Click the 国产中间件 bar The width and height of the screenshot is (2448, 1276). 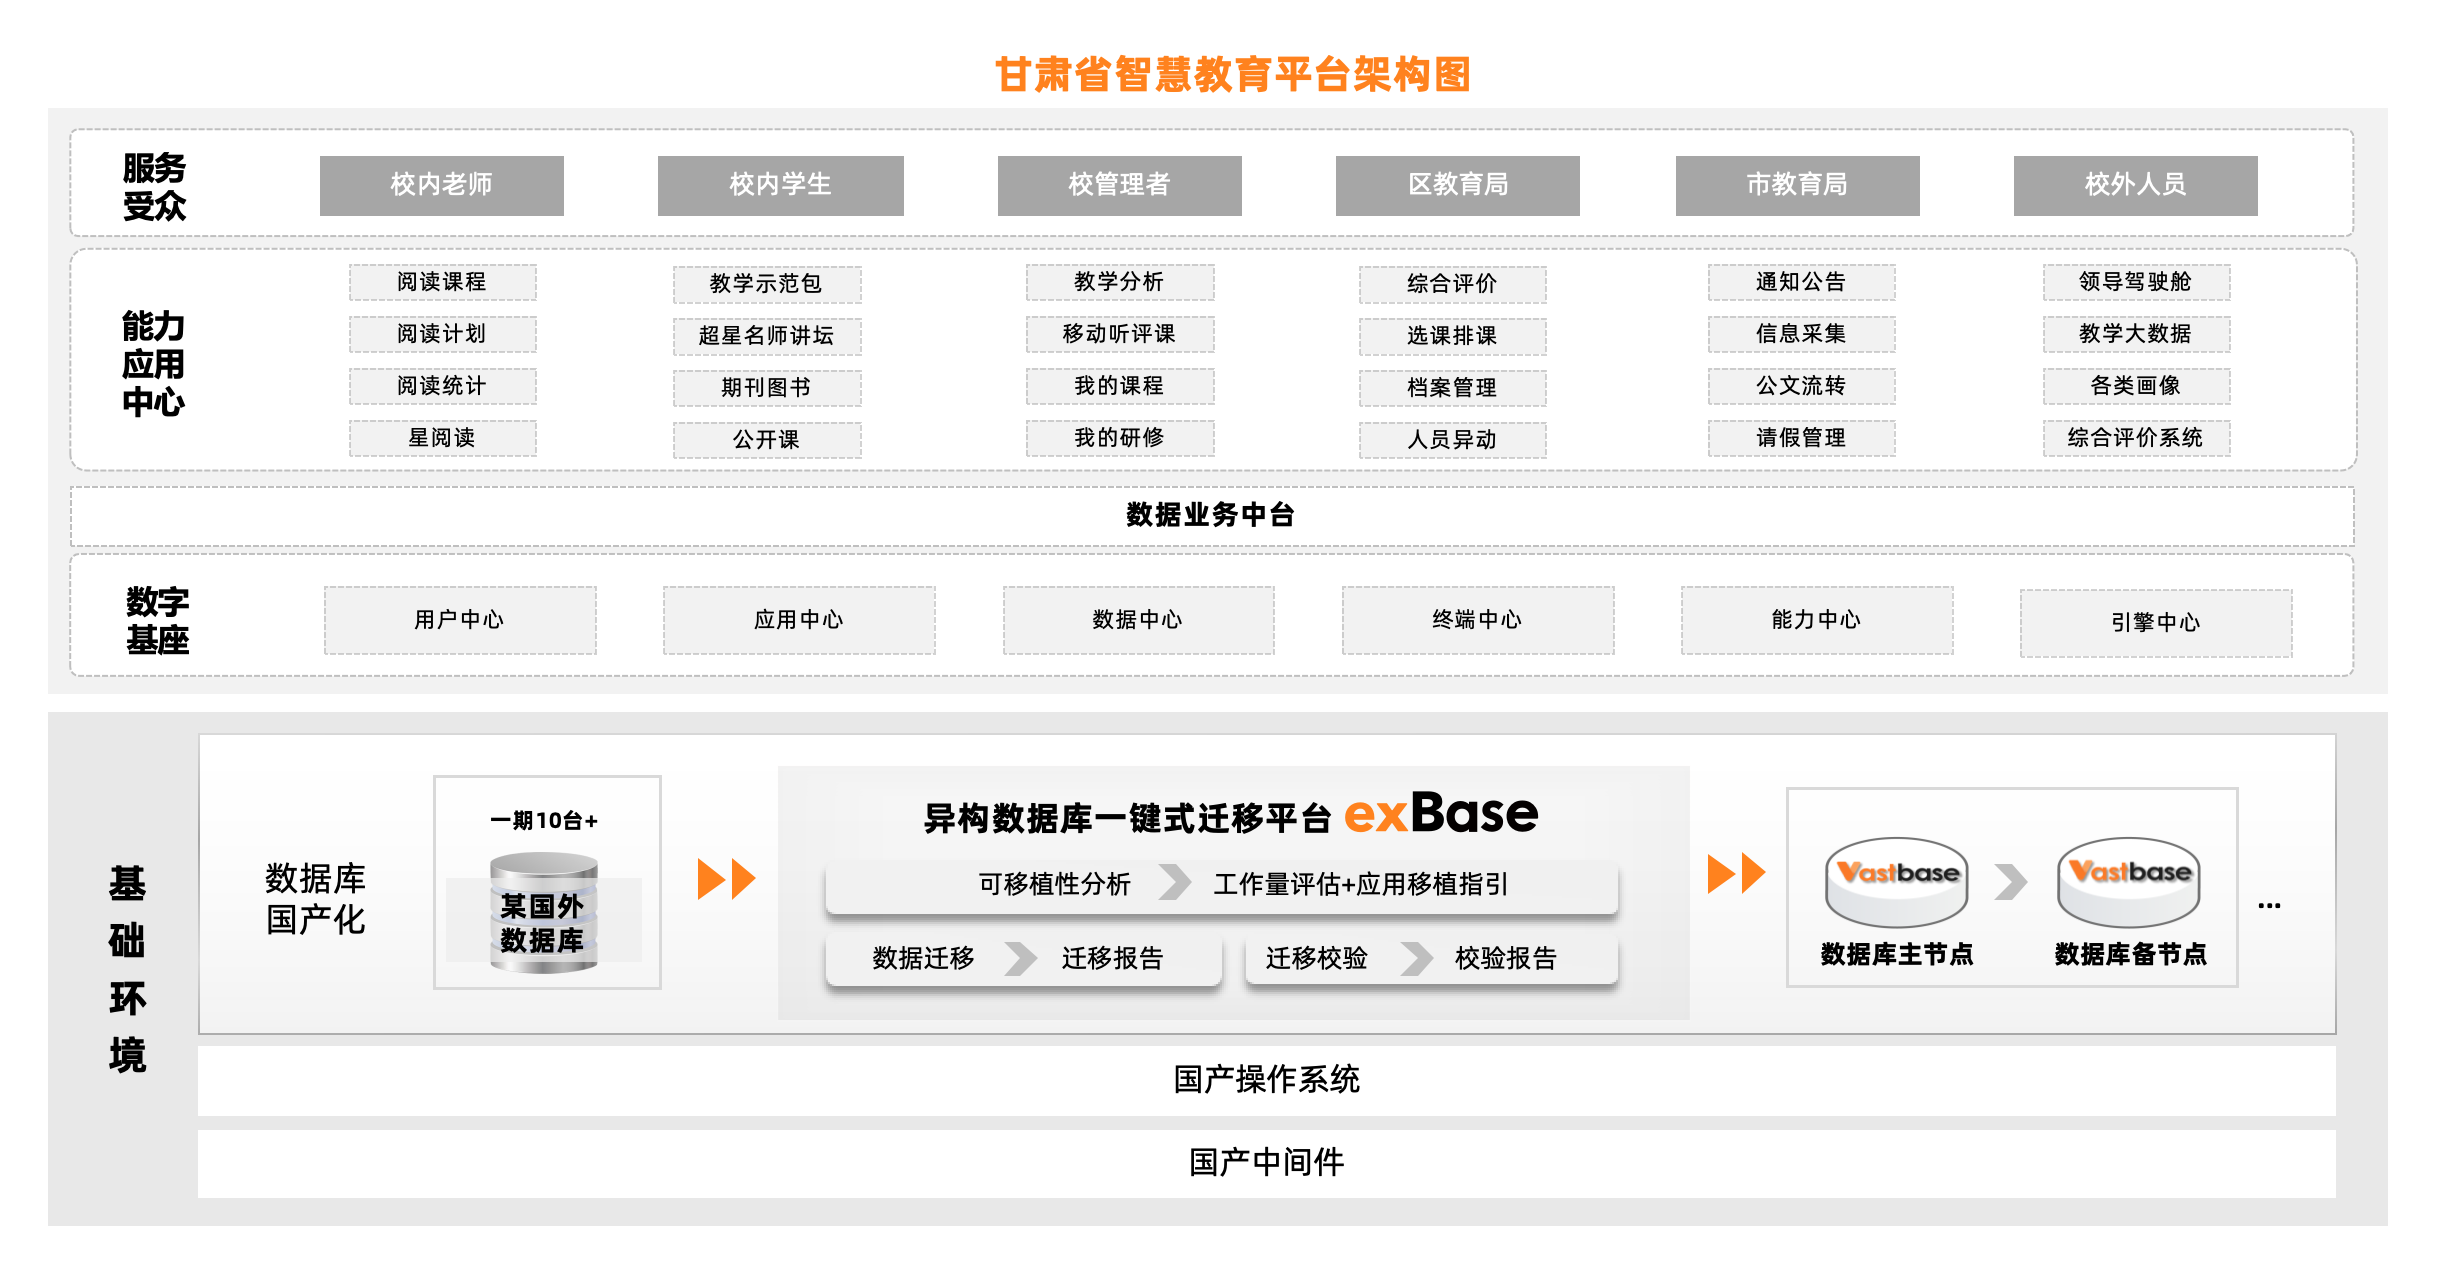click(x=1267, y=1164)
